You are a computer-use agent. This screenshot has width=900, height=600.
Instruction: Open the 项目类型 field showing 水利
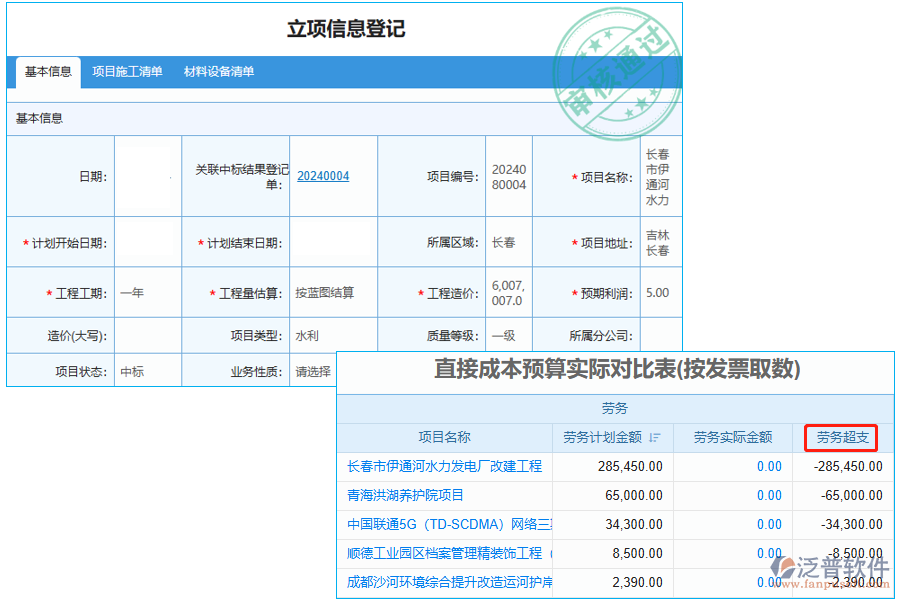tap(333, 335)
